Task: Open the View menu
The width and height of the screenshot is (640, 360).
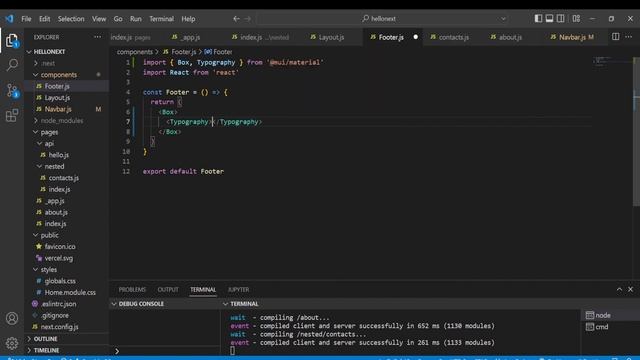Action: tap(99, 19)
